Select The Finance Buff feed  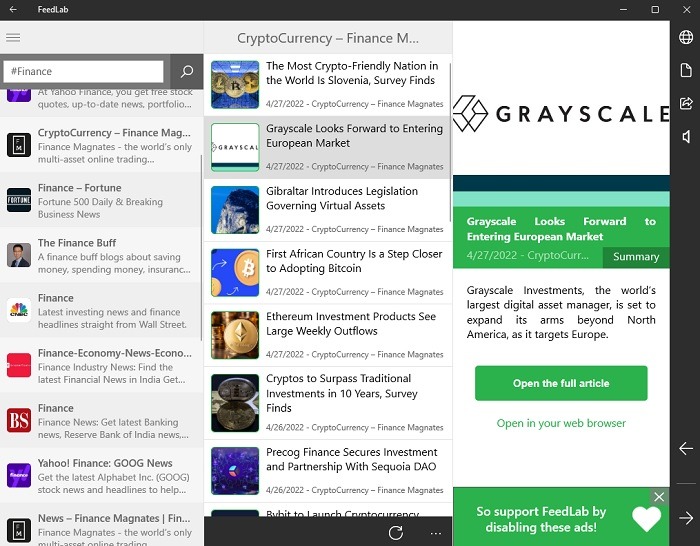102,255
